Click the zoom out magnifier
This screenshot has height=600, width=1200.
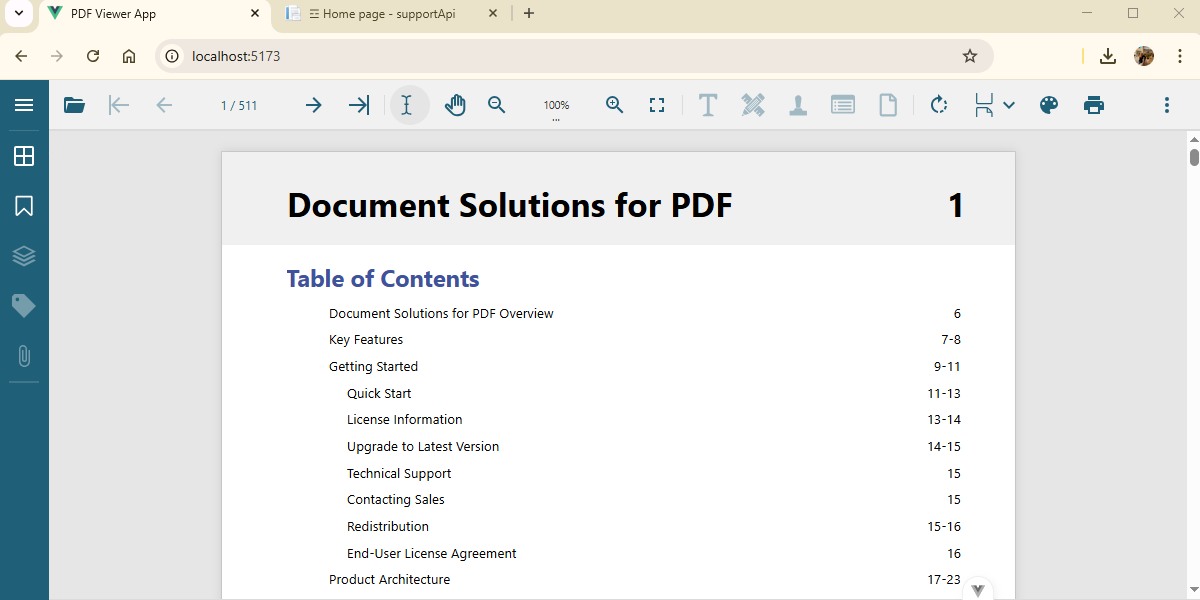tap(497, 105)
